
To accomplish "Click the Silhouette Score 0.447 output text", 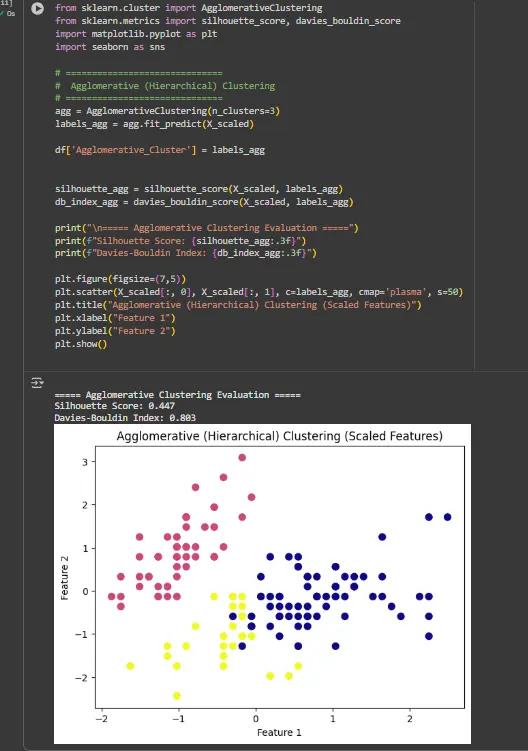I will point(115,406).
